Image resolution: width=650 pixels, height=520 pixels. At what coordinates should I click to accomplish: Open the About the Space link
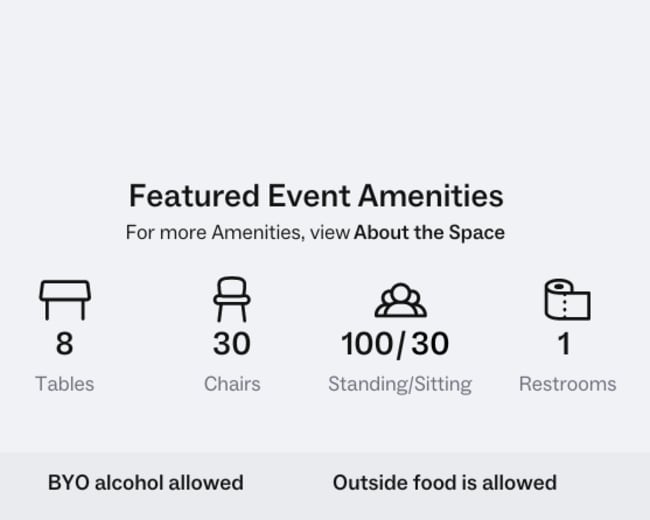click(x=429, y=232)
